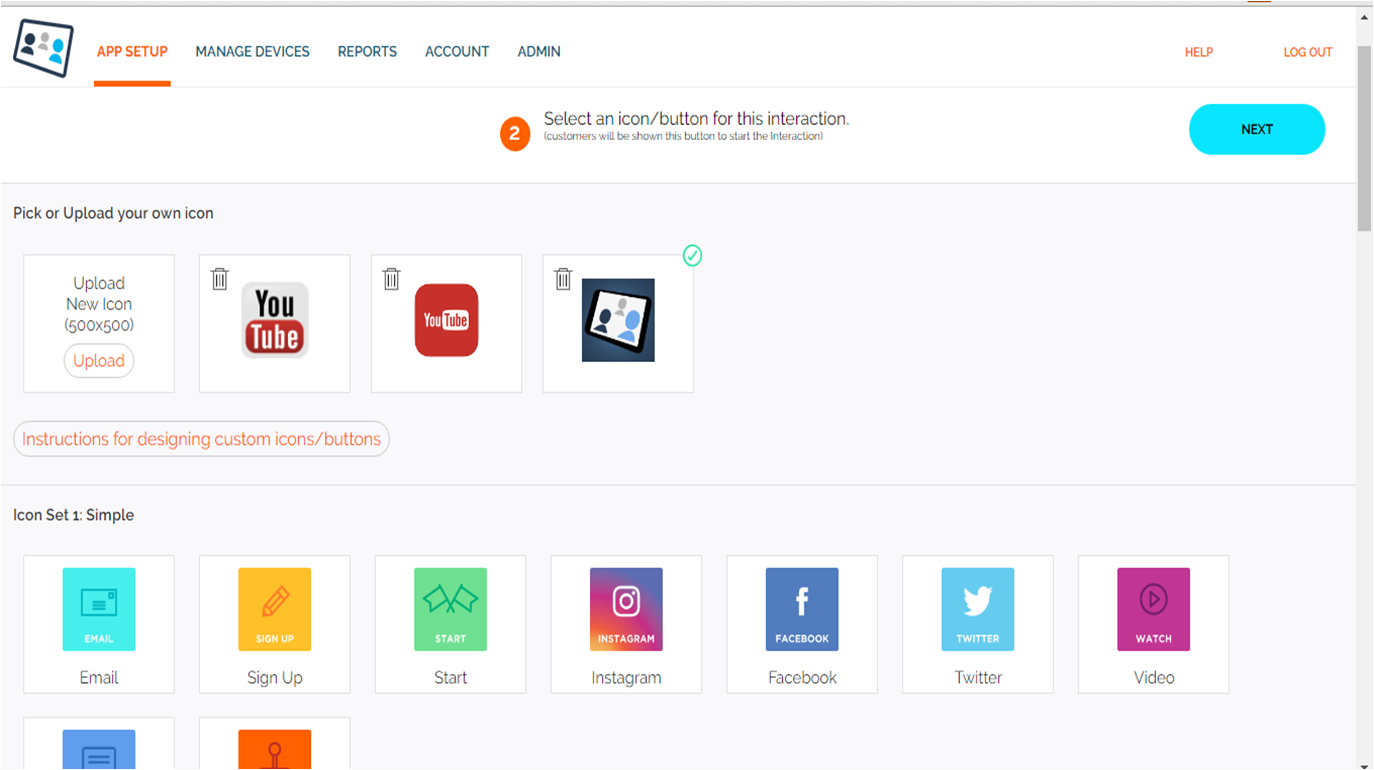This screenshot has height=770, width=1374.
Task: Choose the Facebook icon
Action: tap(802, 609)
